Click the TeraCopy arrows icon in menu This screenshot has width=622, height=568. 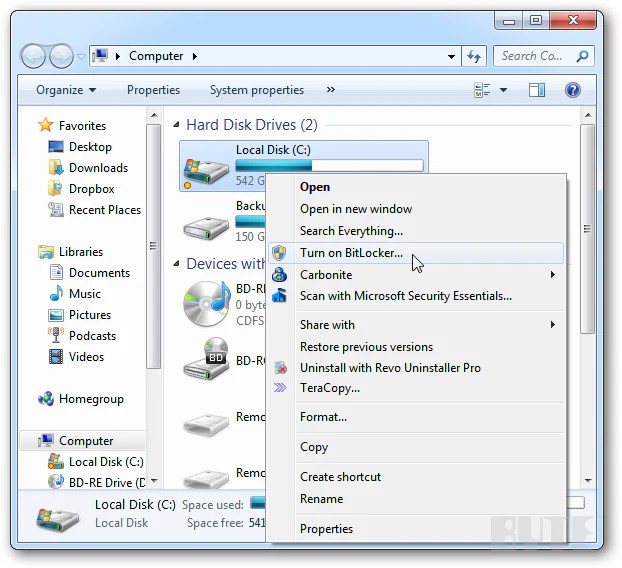[x=280, y=388]
